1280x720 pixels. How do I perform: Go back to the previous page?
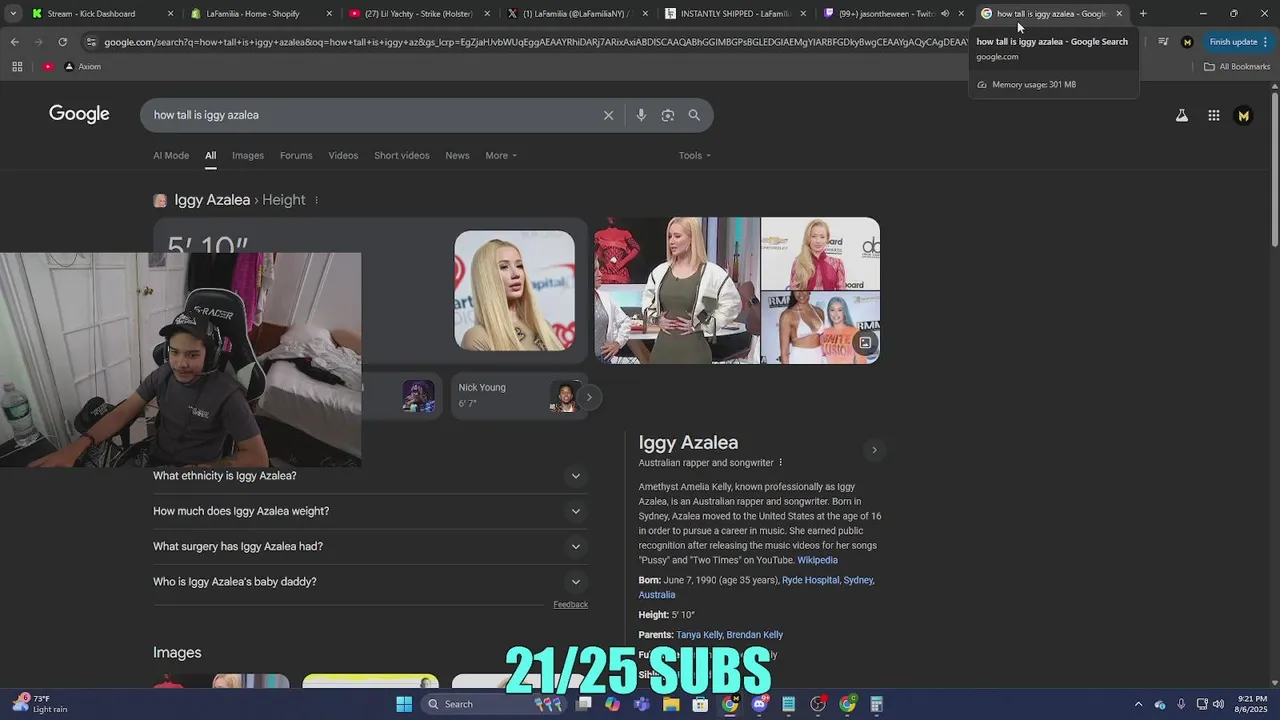click(14, 42)
